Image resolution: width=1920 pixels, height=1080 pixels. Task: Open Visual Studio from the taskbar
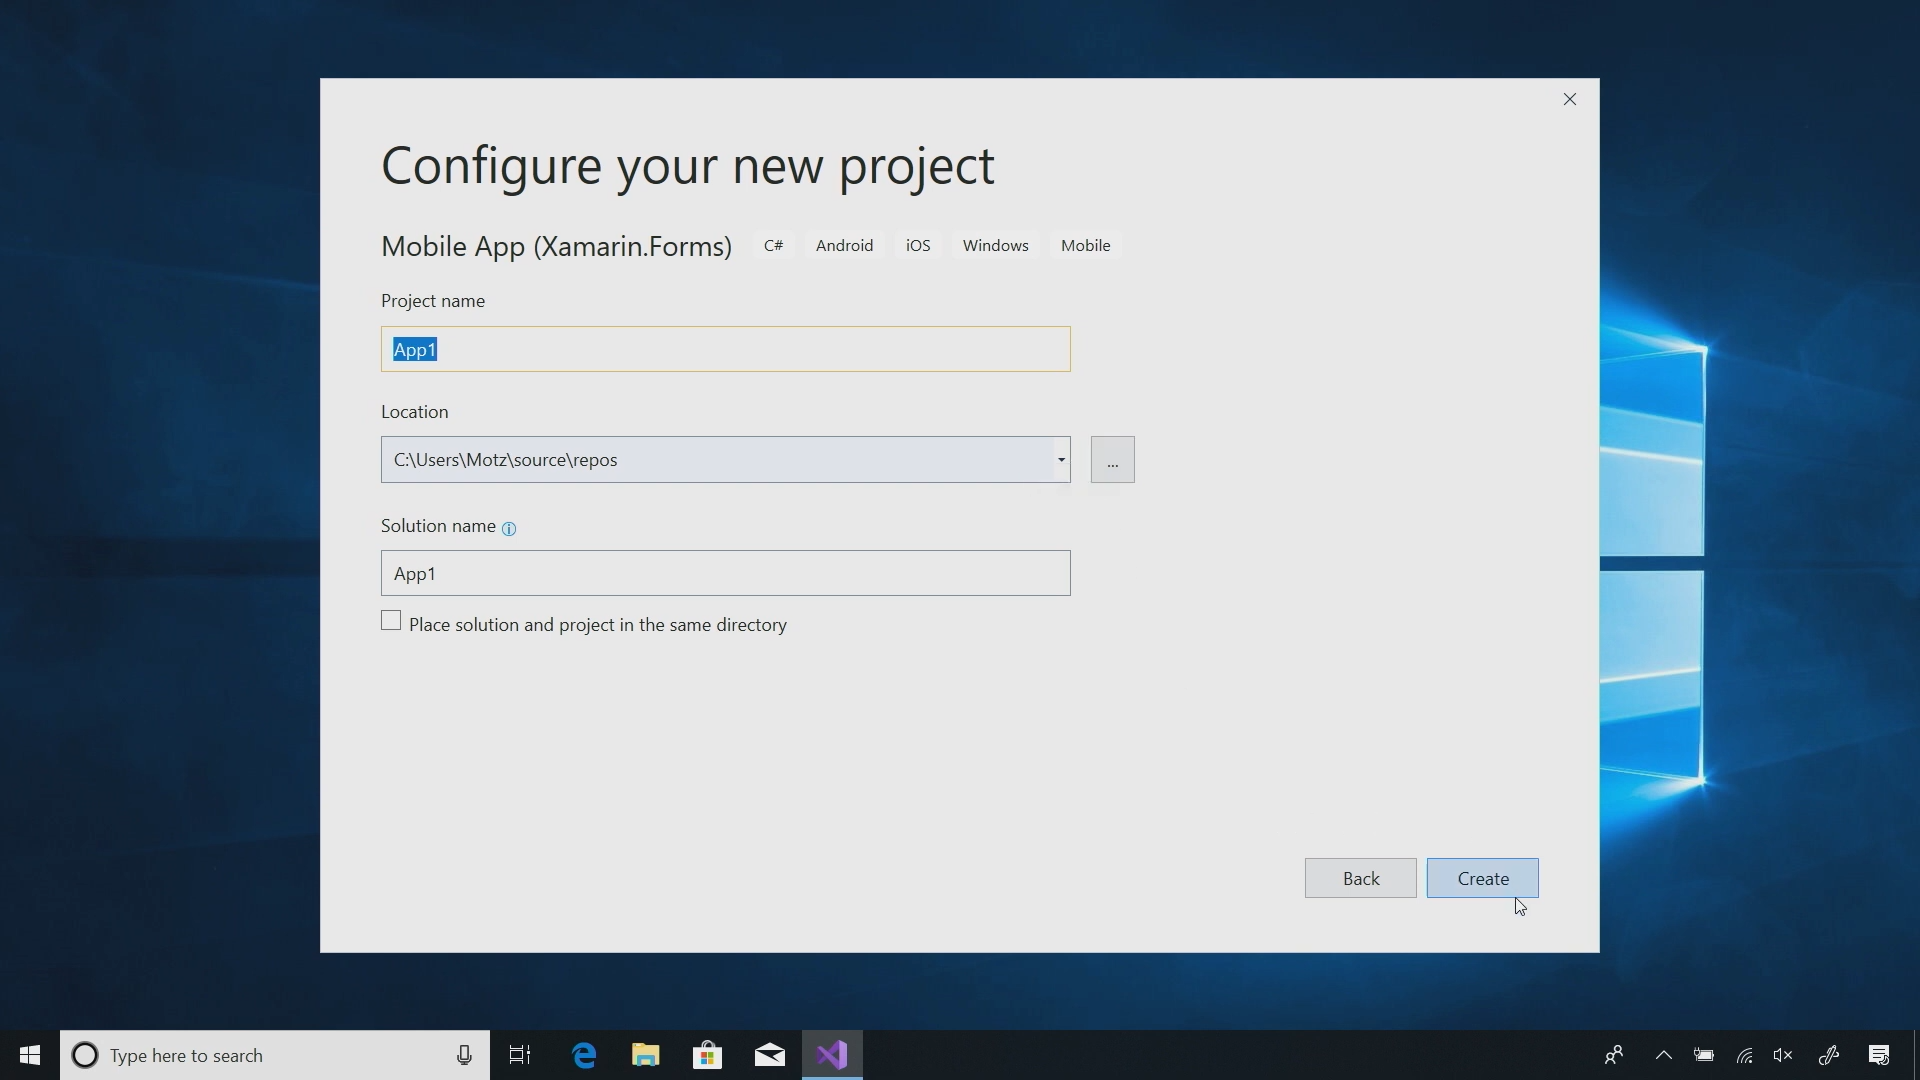(832, 1055)
